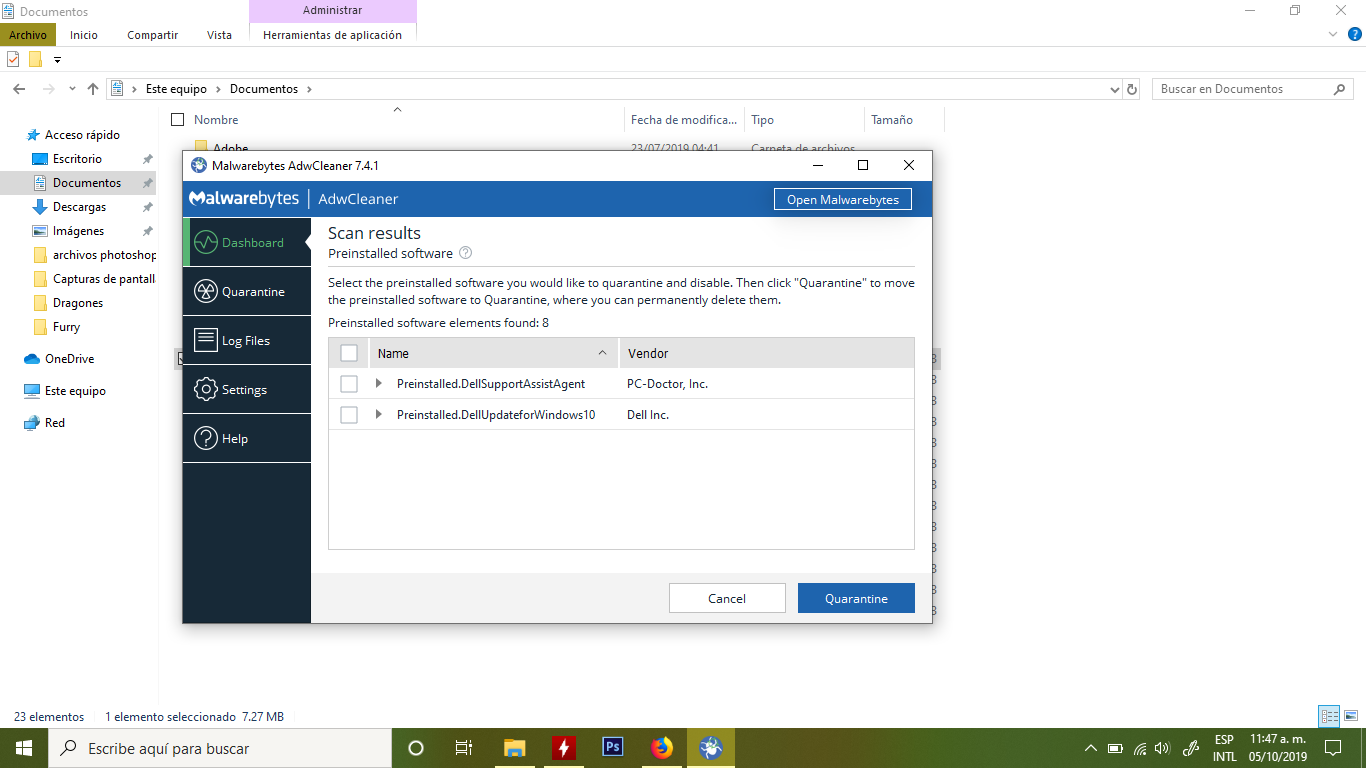Open the red lightning app on taskbar
This screenshot has height=768, width=1366.
tap(564, 748)
